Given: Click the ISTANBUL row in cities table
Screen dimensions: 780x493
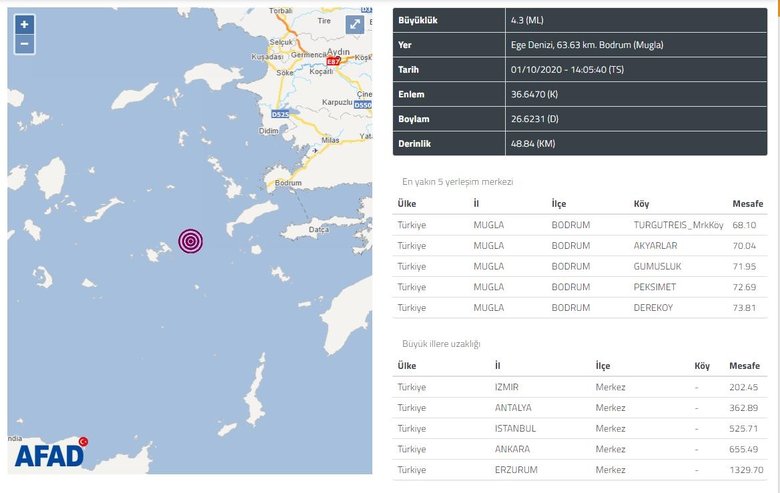Looking at the screenshot, I should [x=580, y=428].
